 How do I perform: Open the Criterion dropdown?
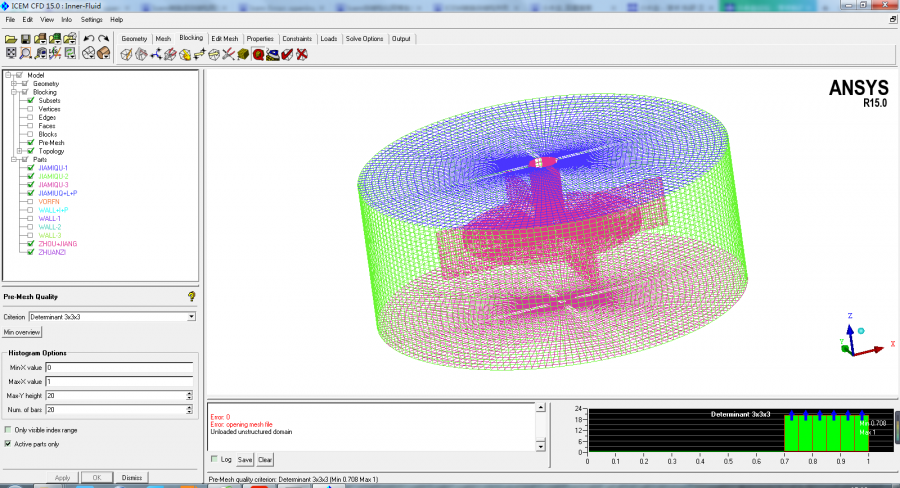[191, 317]
